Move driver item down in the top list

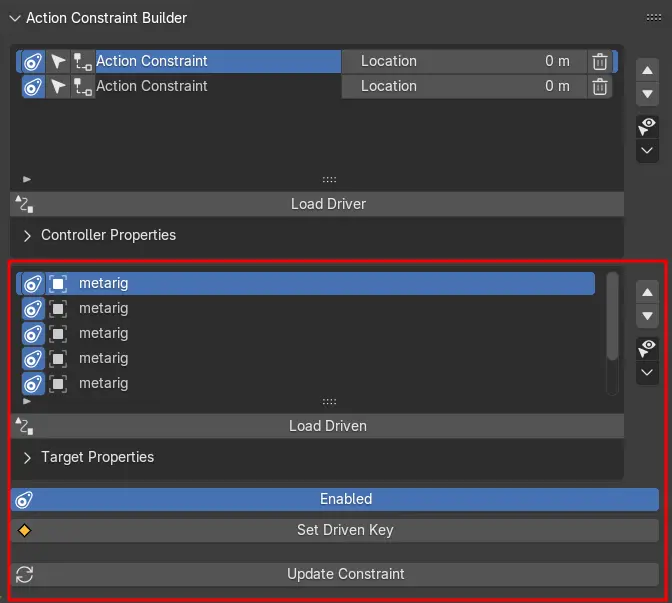tap(647, 94)
